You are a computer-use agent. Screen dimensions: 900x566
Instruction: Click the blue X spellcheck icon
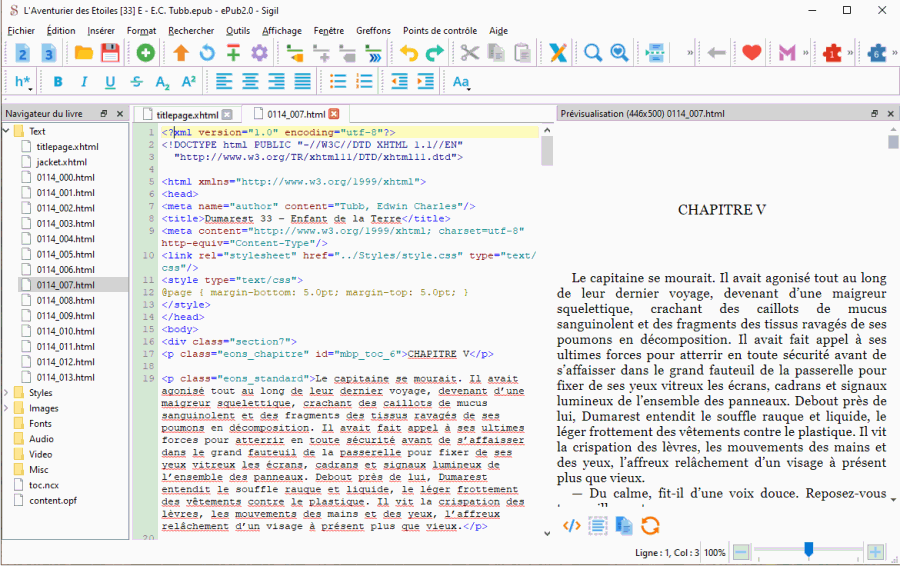click(557, 53)
